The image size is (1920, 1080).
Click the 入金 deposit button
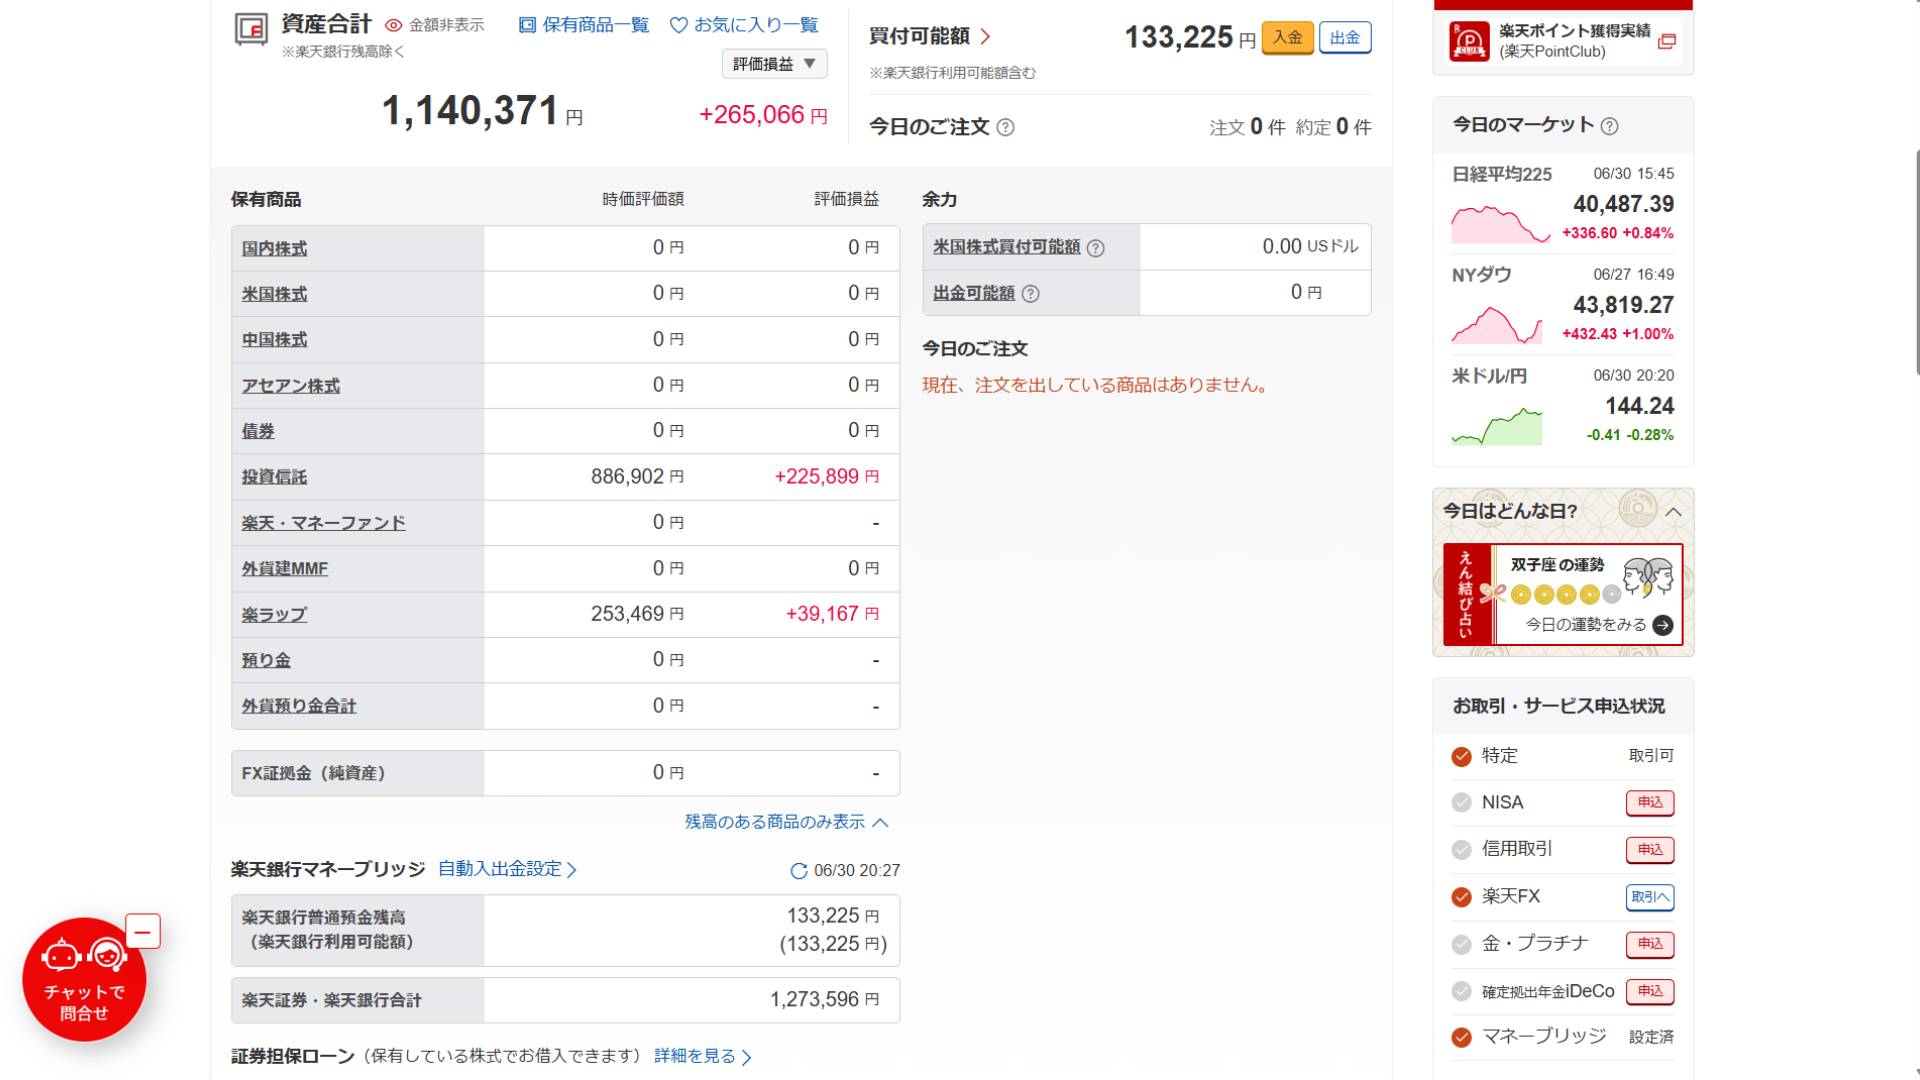click(1288, 38)
